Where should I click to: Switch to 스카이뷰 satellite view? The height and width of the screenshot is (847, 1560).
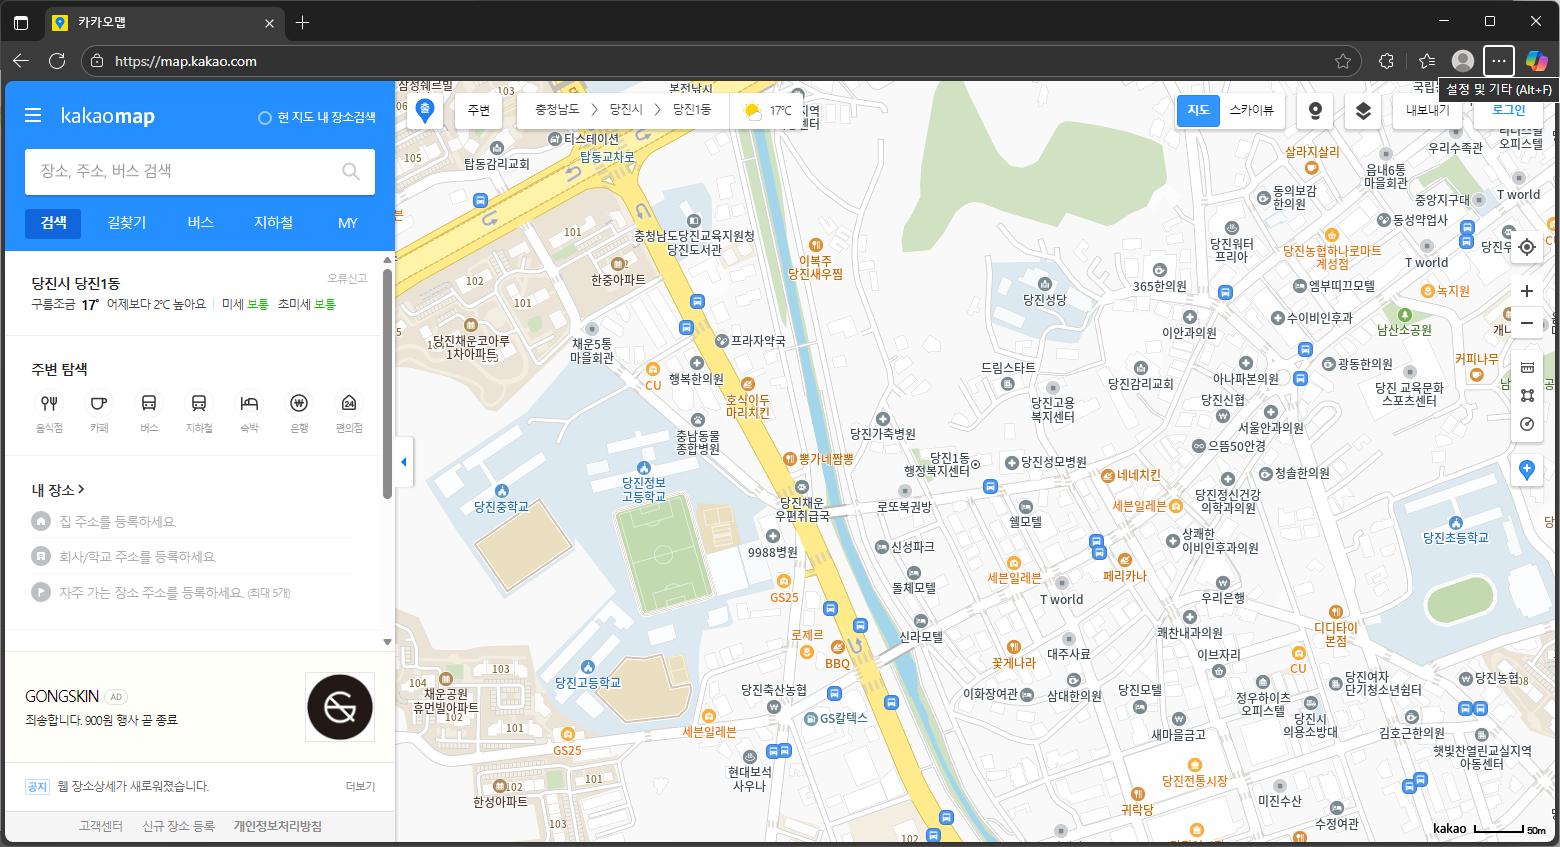(x=1251, y=110)
